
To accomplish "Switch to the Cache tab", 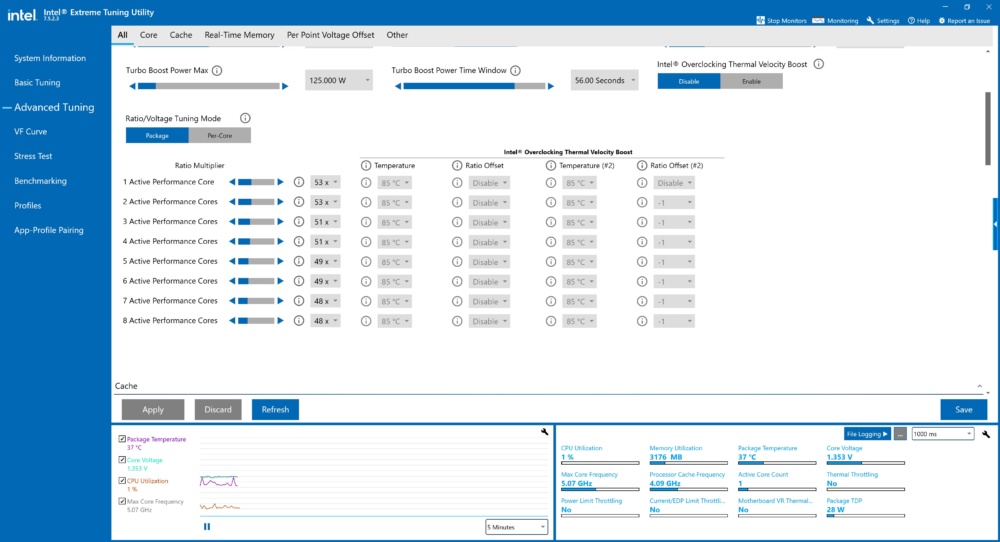I will pyautogui.click(x=181, y=35).
